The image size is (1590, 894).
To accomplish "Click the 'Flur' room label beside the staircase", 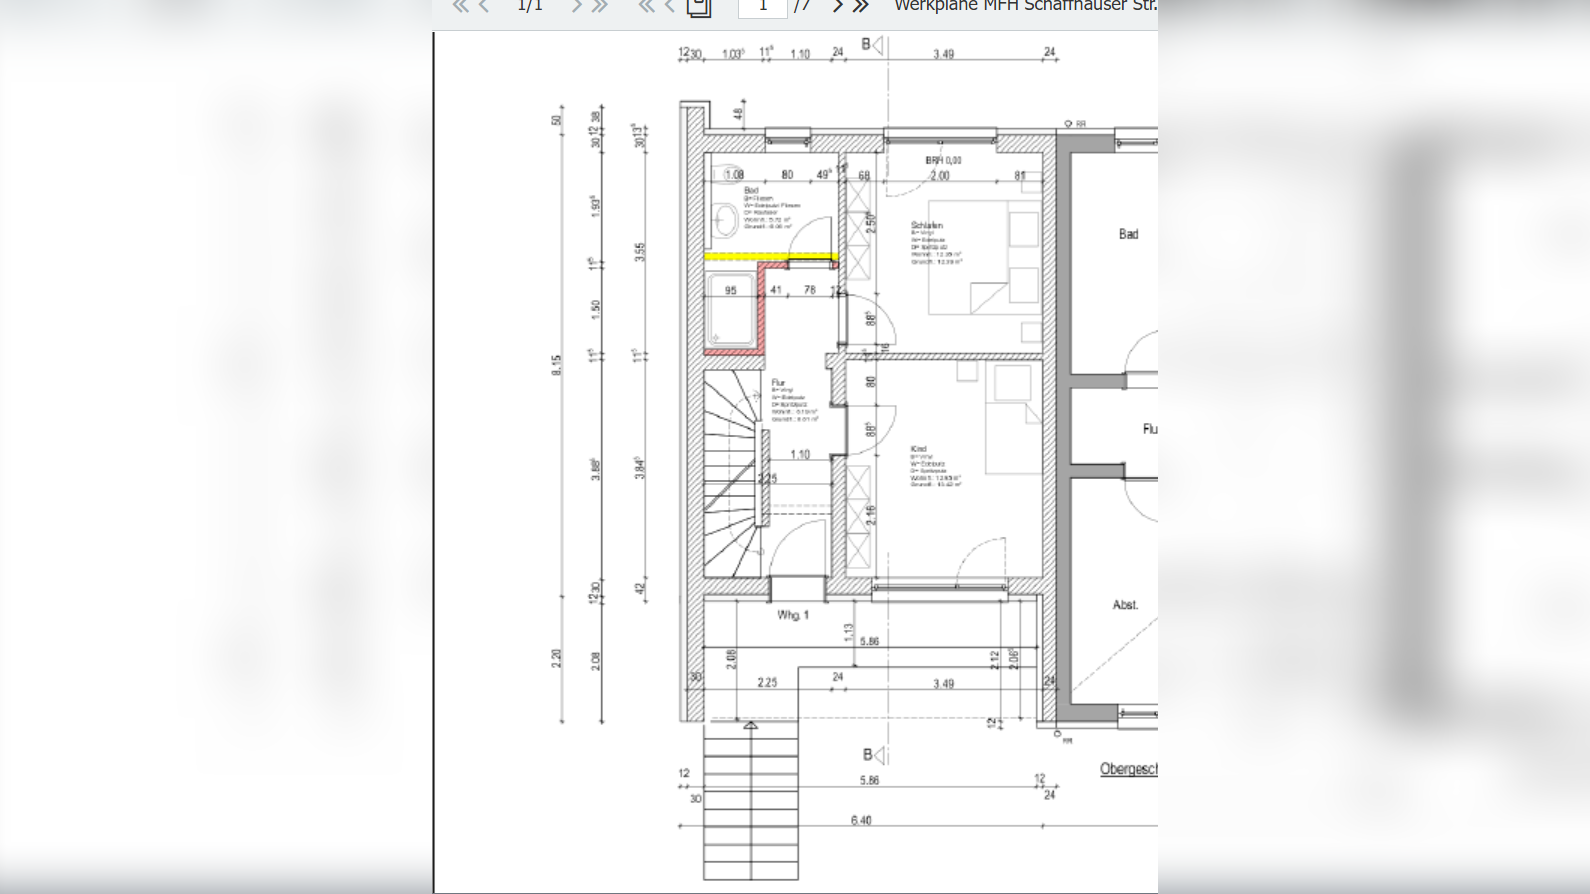I will tap(778, 382).
